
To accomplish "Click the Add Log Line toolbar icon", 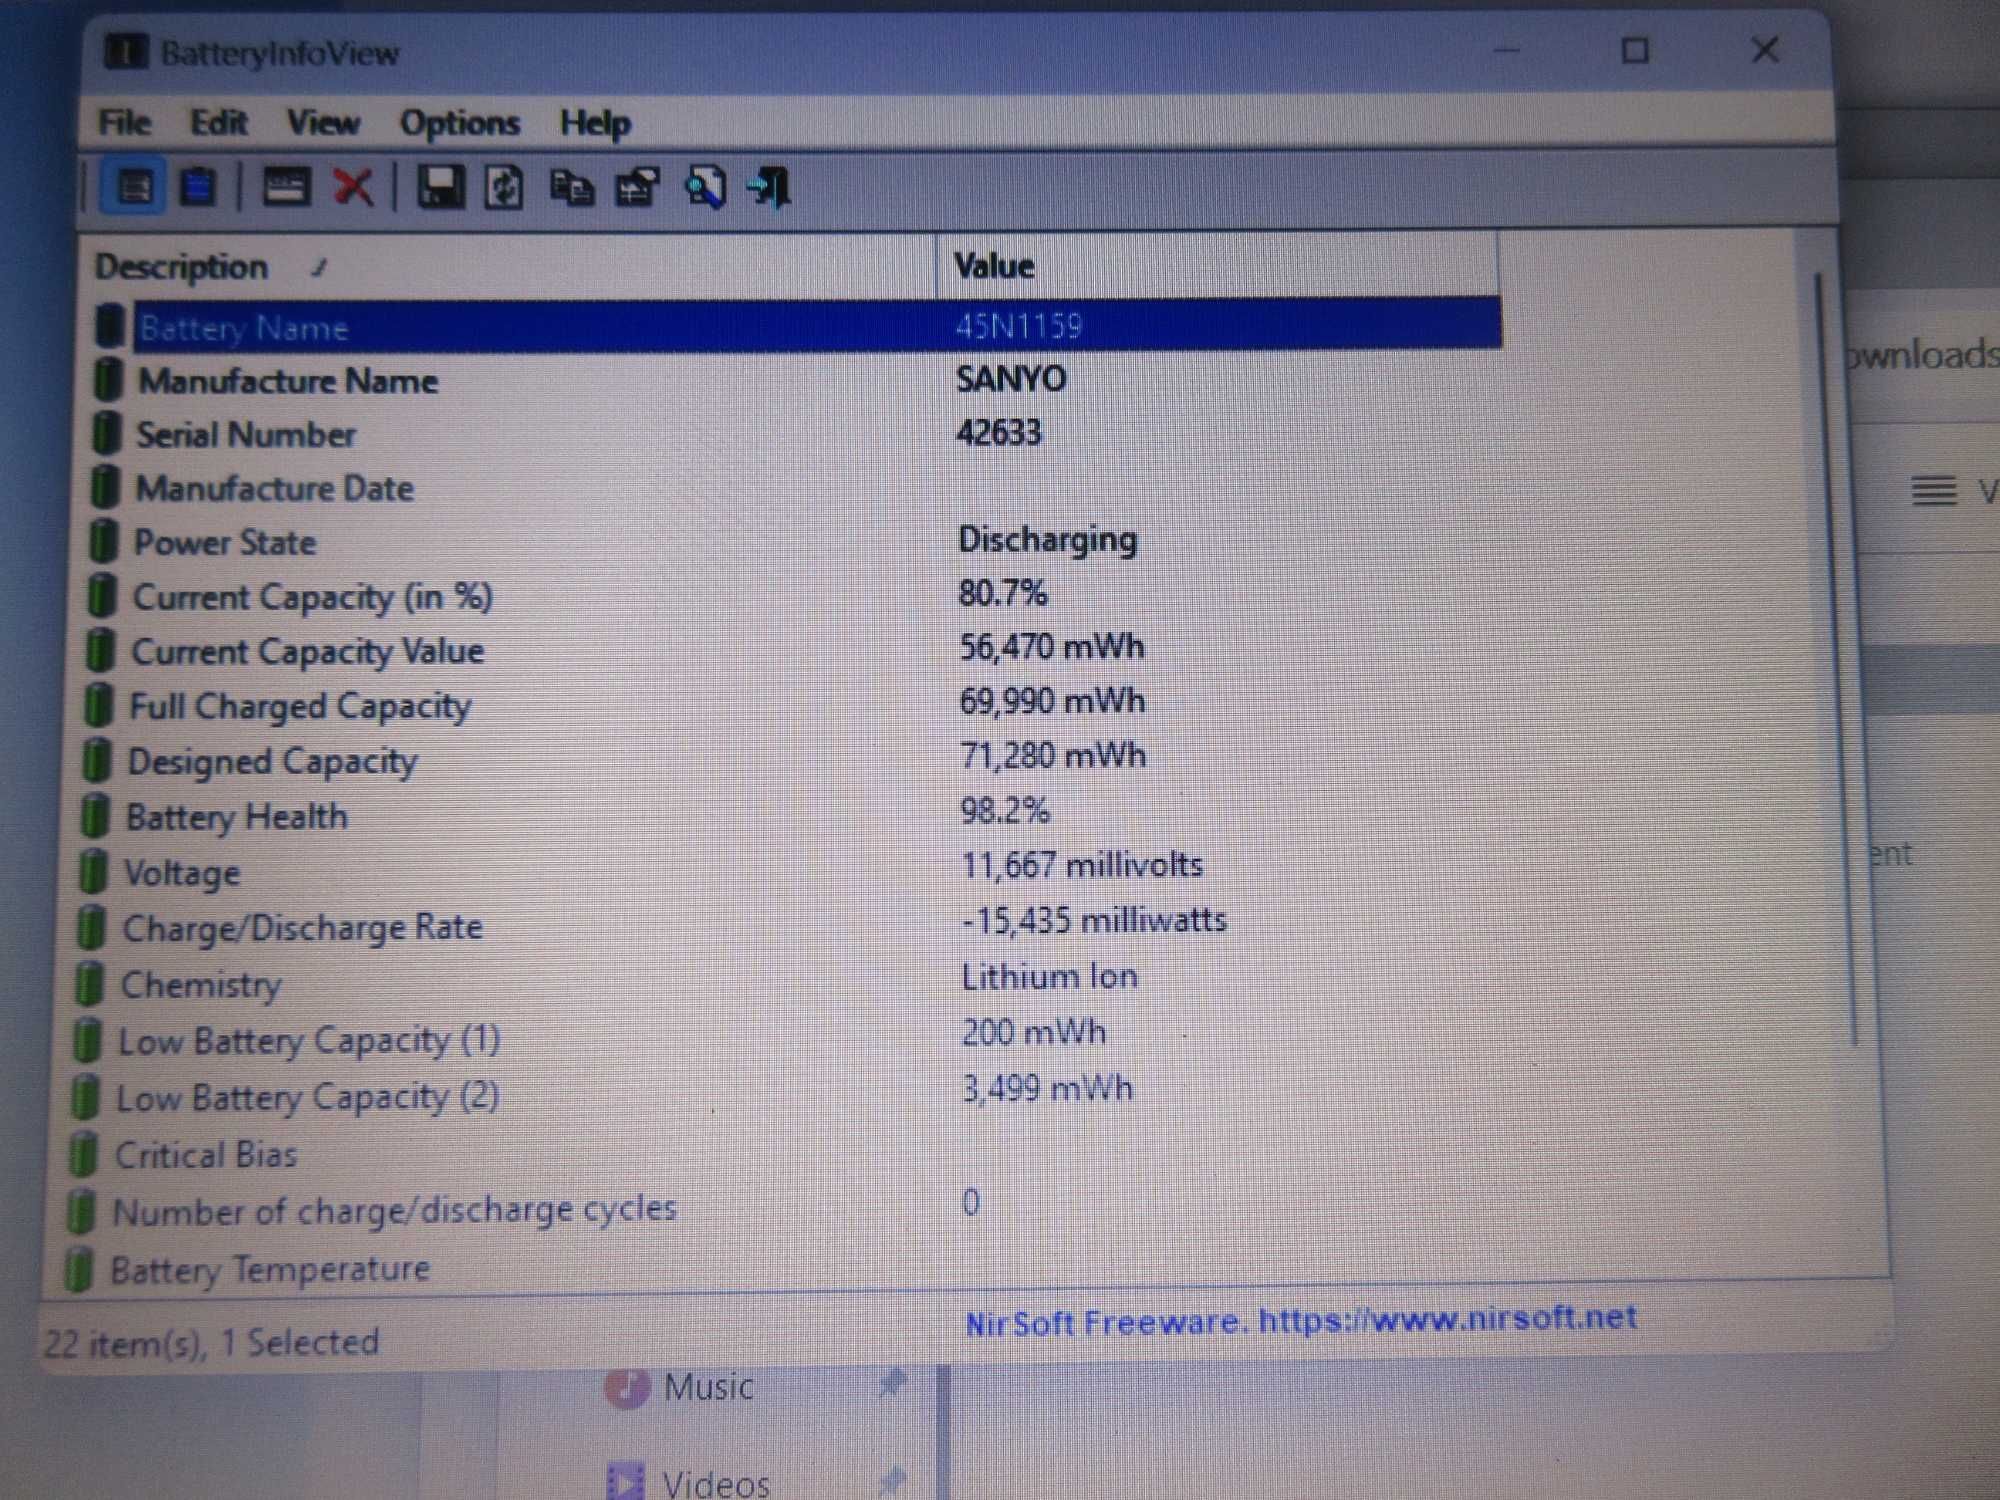I will (286, 187).
